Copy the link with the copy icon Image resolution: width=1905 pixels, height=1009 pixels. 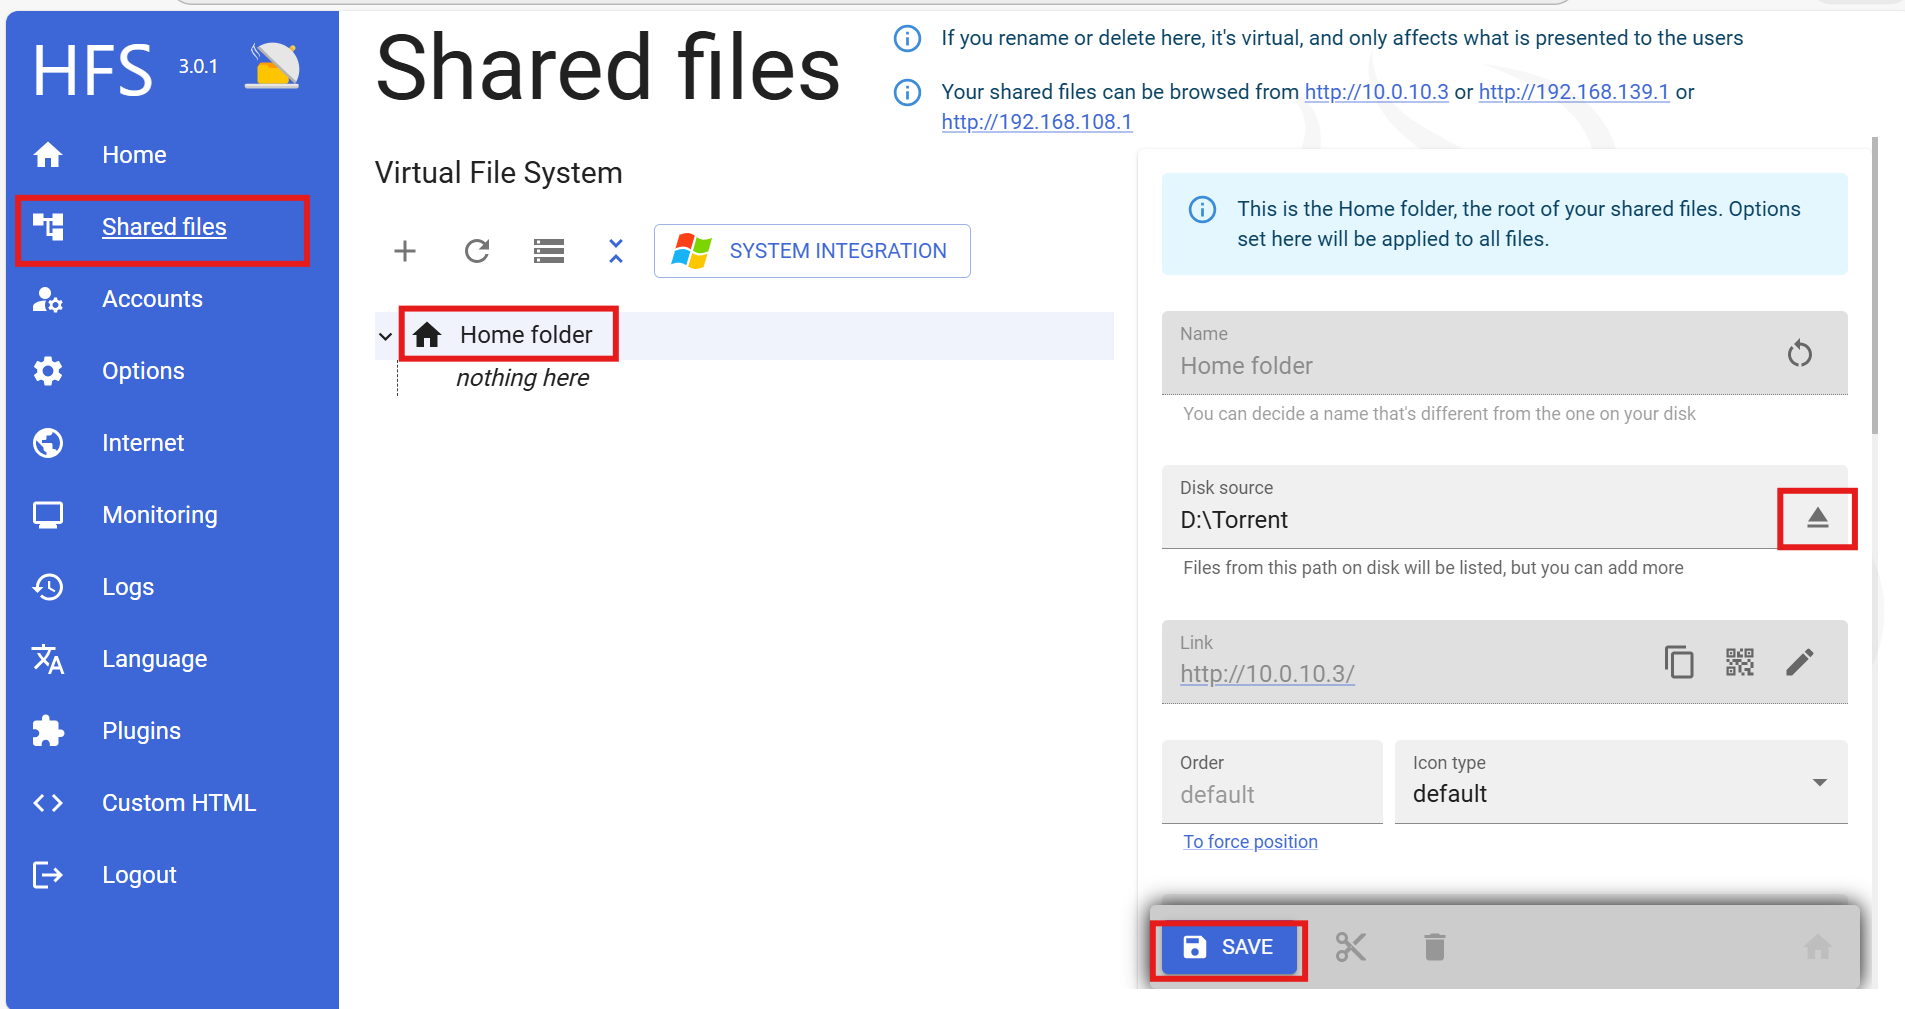(x=1678, y=662)
